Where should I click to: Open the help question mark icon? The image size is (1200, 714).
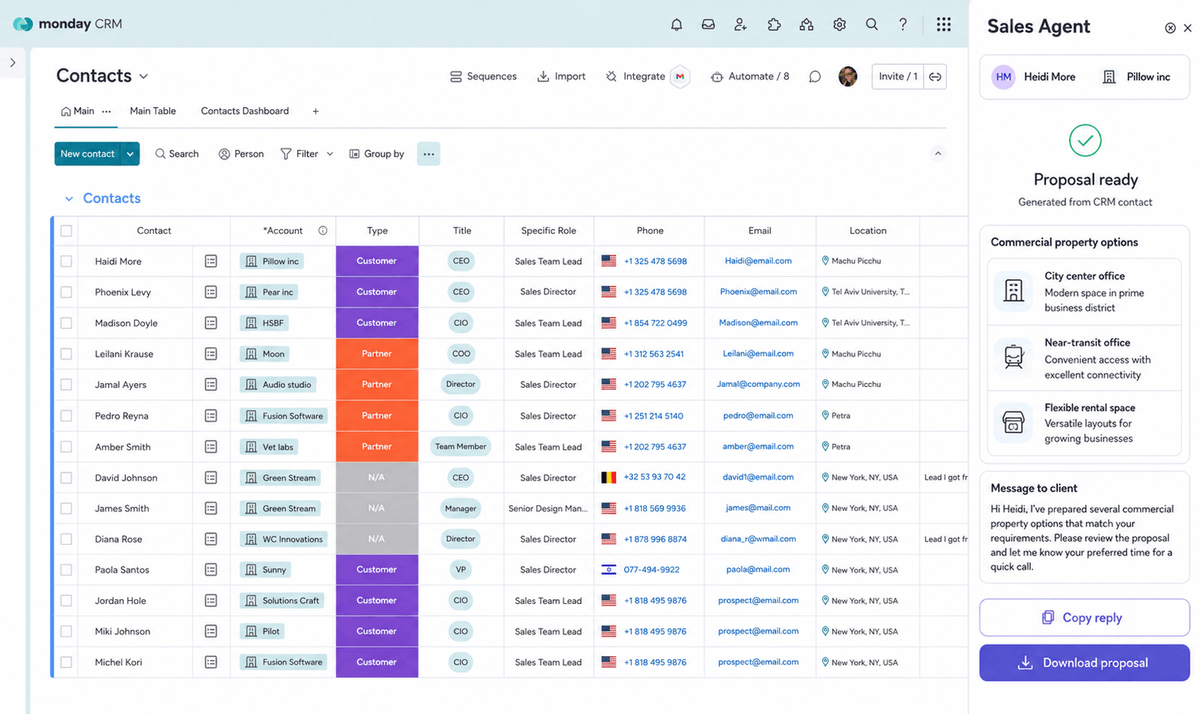(903, 24)
